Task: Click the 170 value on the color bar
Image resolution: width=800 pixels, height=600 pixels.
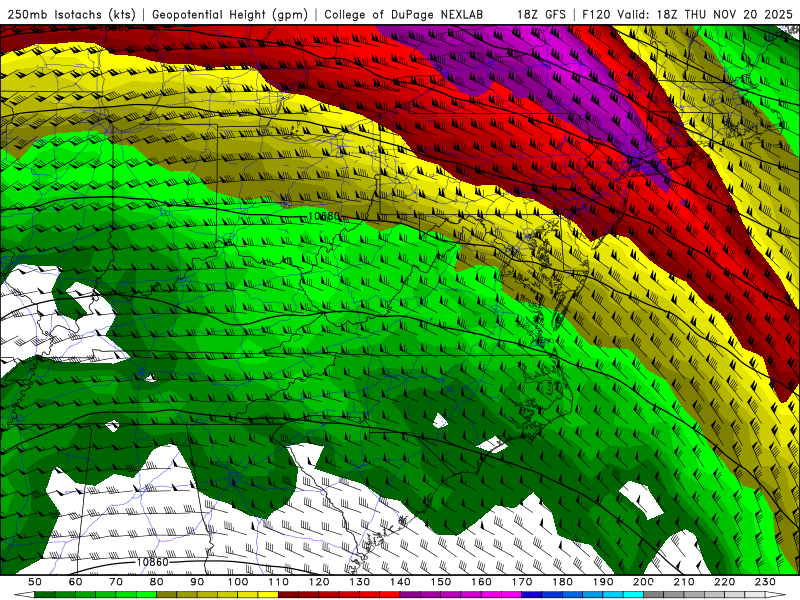Action: 522,582
